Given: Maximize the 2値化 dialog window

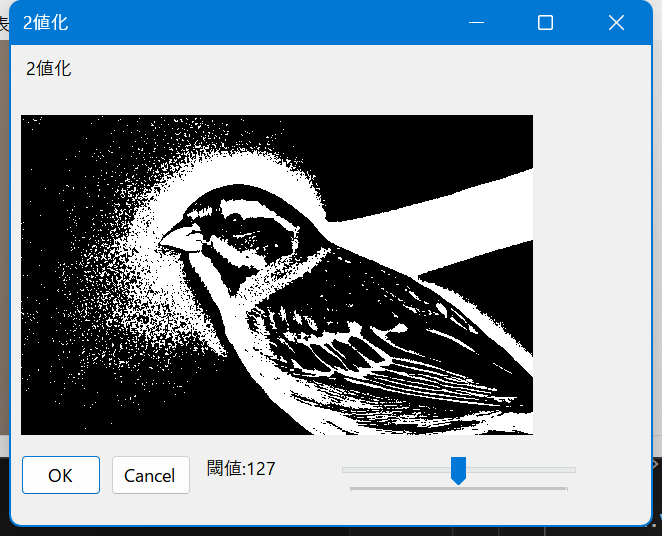Looking at the screenshot, I should click(x=545, y=22).
